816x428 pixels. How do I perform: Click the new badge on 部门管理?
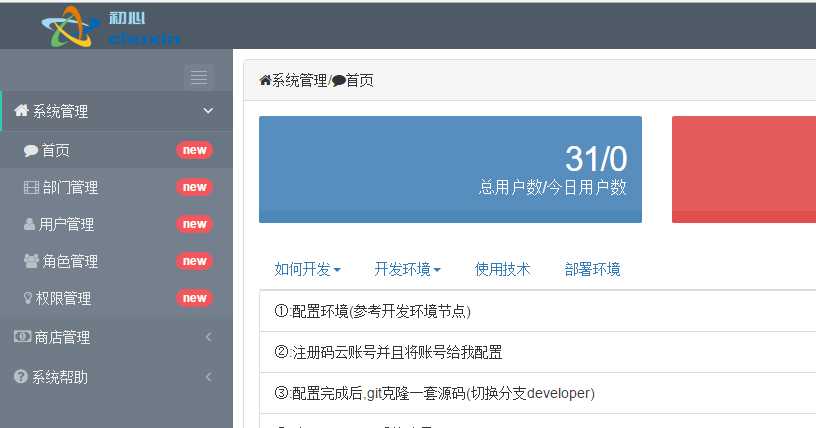pos(195,187)
